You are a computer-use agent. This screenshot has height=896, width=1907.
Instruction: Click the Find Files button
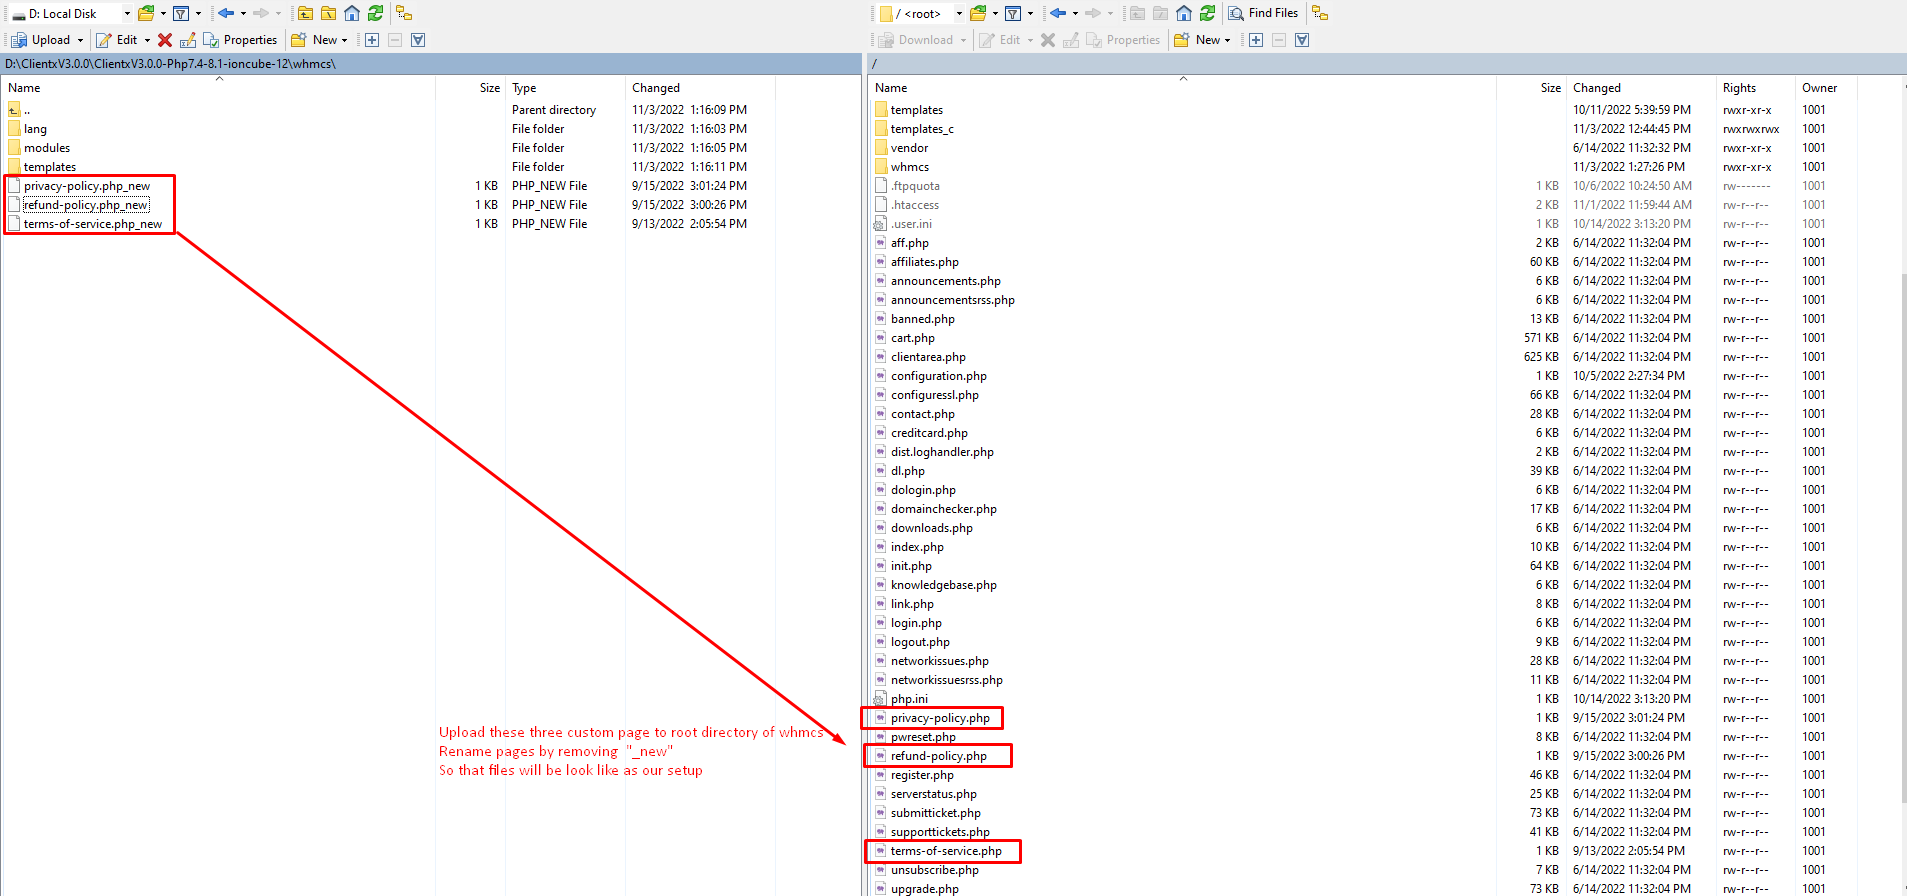coord(1263,13)
